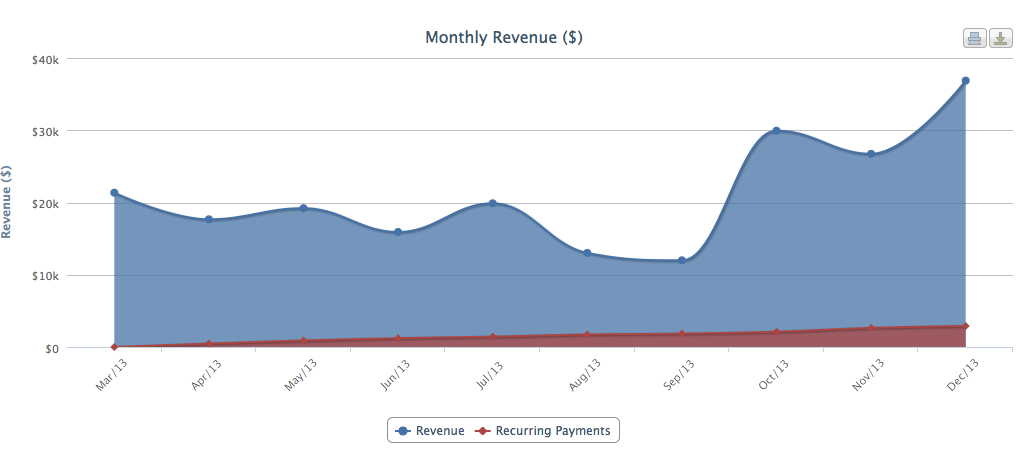1024x454 pixels.
Task: Click the "Monthly Revenue ($)" chart title
Action: tap(504, 38)
